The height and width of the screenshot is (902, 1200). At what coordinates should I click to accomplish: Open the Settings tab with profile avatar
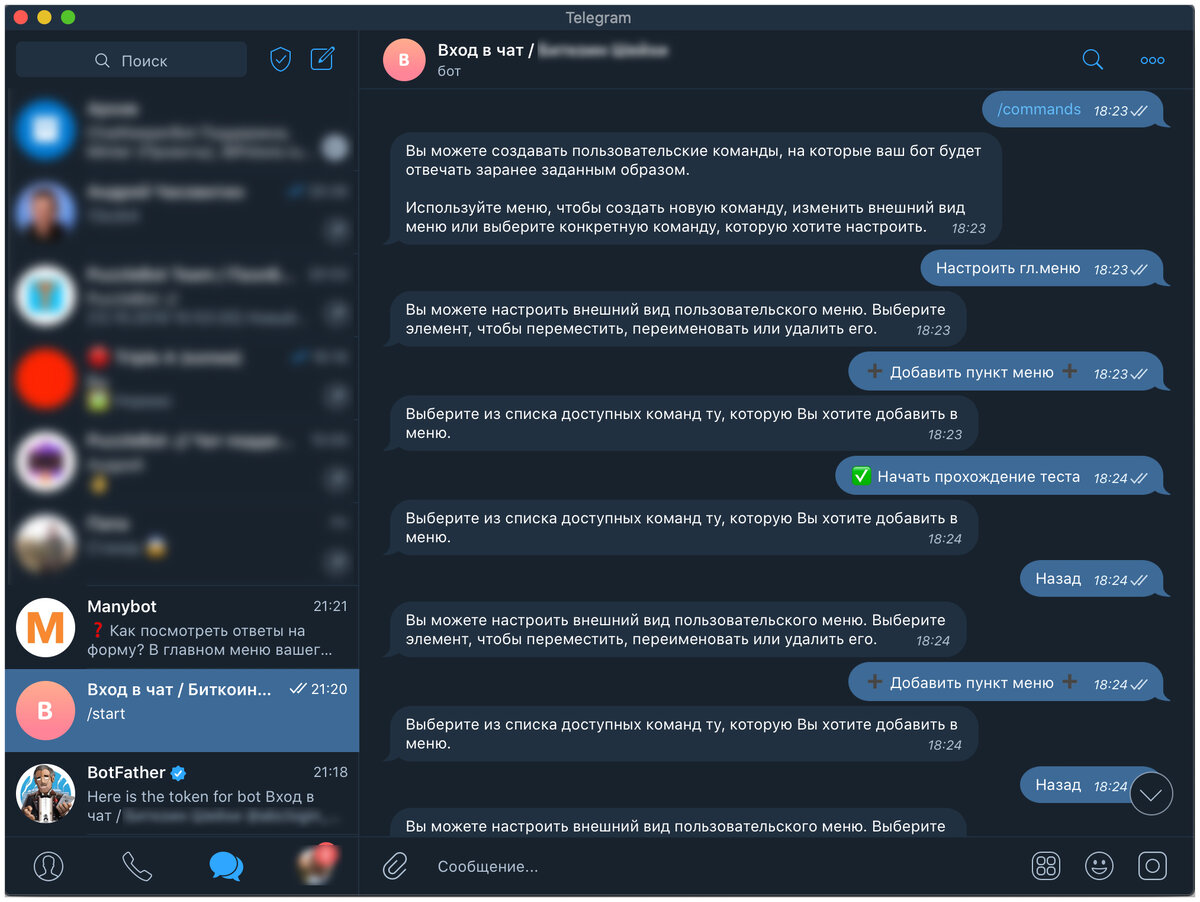[x=315, y=866]
